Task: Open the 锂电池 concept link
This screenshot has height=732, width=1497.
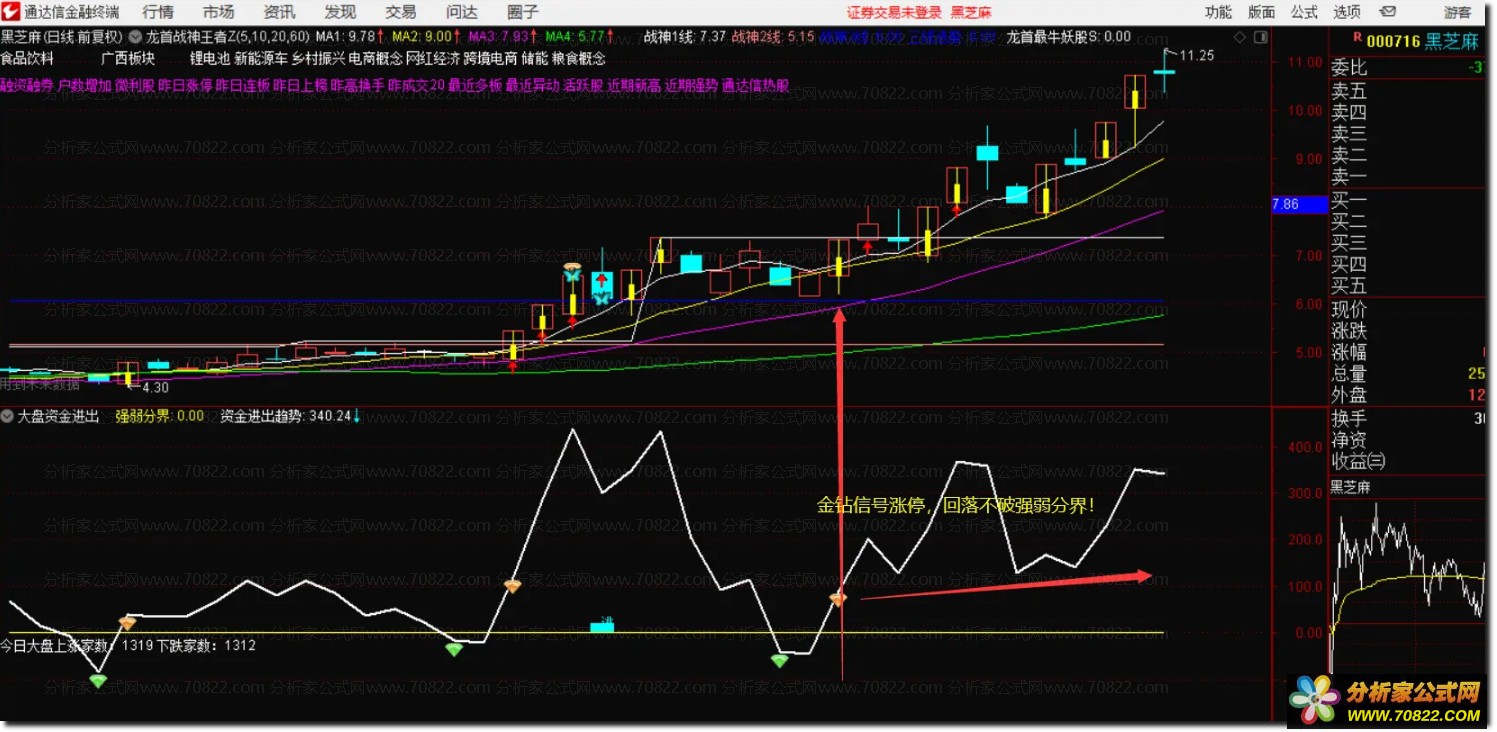Action: pyautogui.click(x=210, y=59)
